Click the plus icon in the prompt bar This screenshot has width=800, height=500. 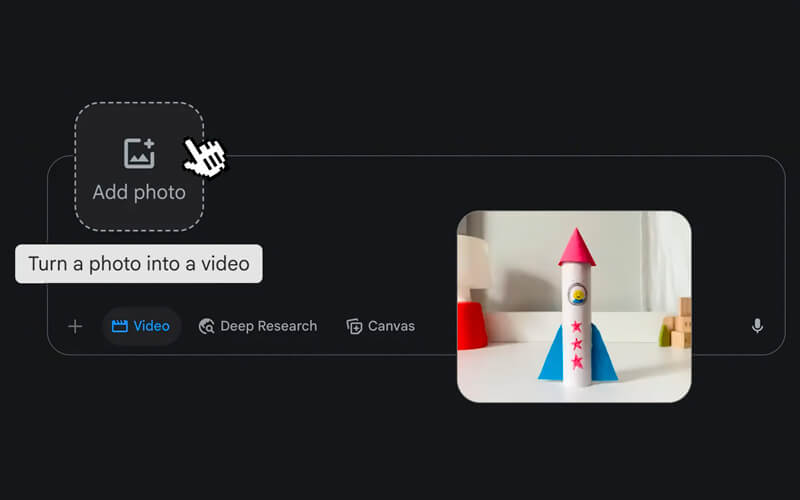(75, 326)
